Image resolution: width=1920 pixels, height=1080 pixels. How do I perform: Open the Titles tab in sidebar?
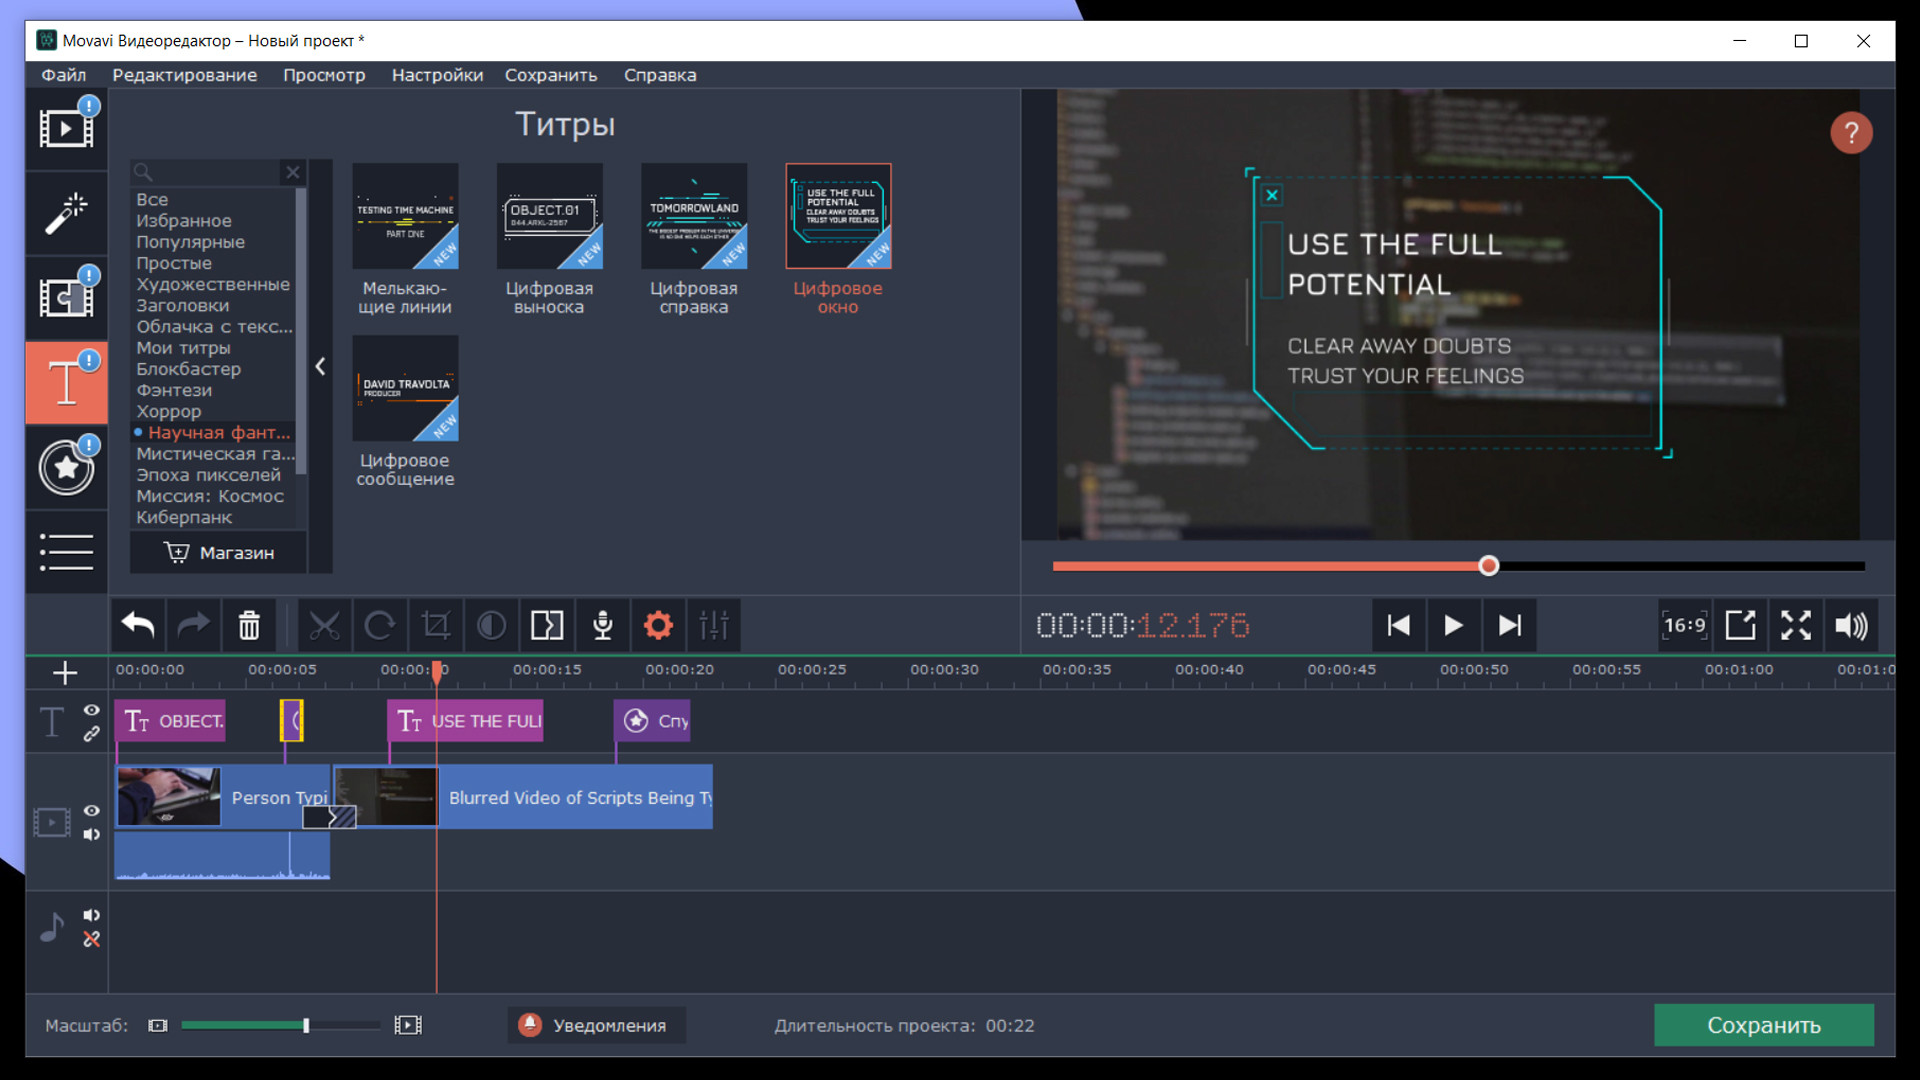pos(66,383)
